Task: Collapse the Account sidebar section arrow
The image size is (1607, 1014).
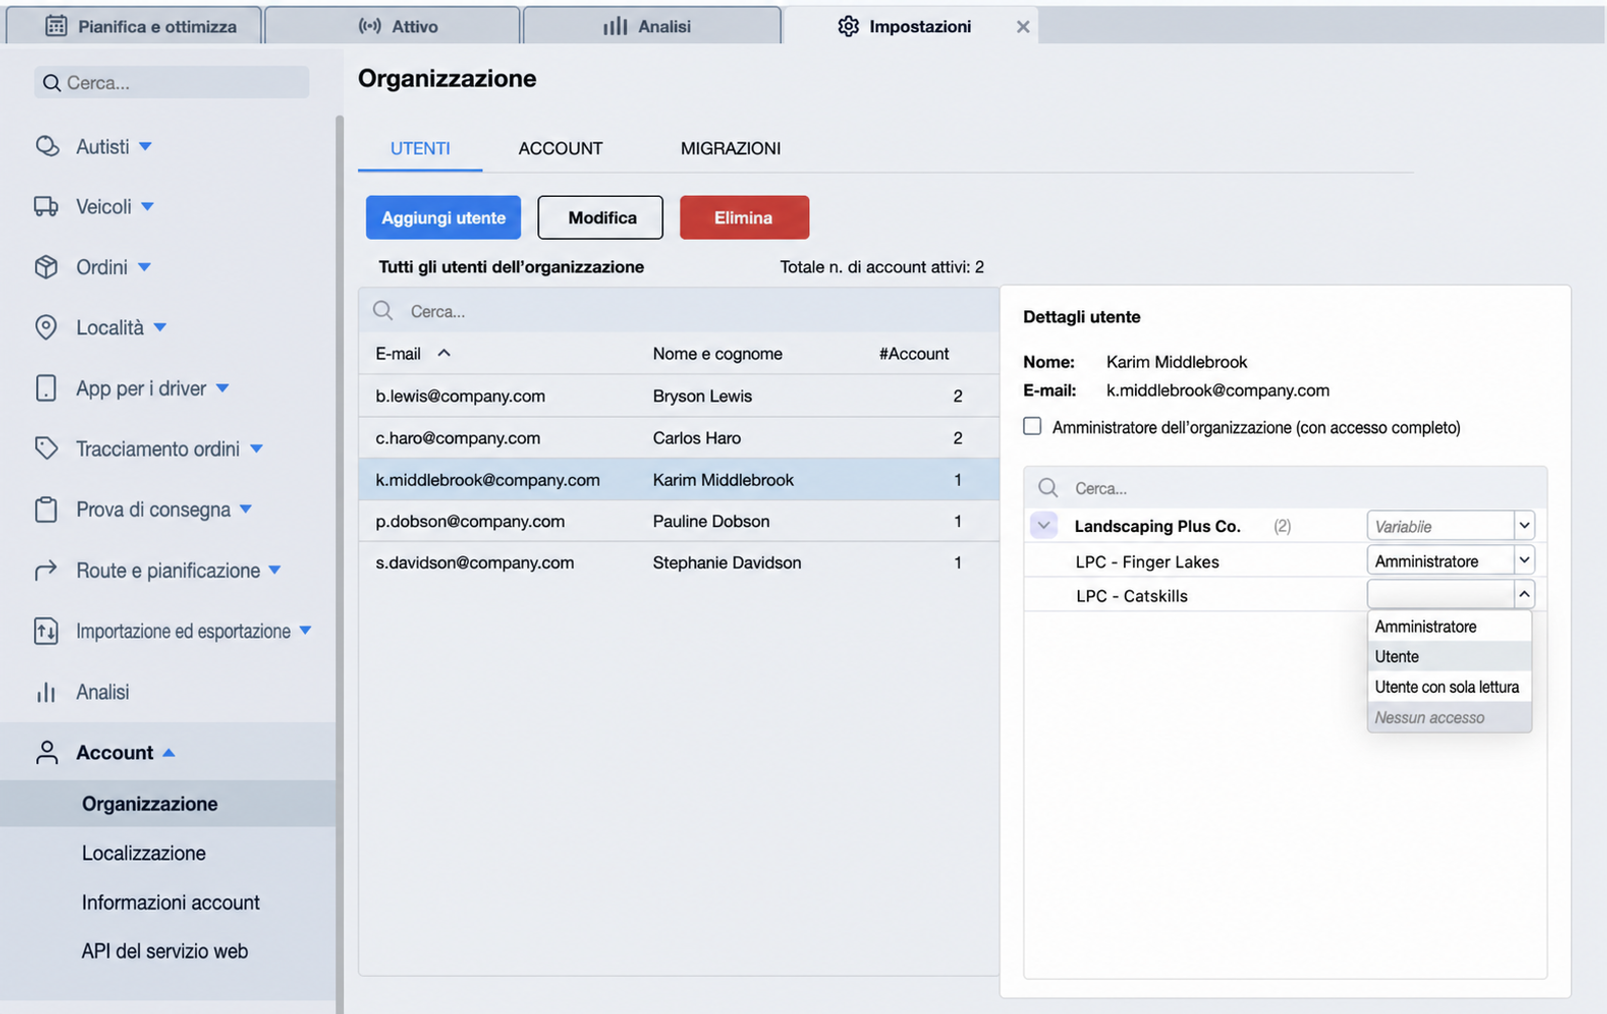Action: click(x=169, y=753)
